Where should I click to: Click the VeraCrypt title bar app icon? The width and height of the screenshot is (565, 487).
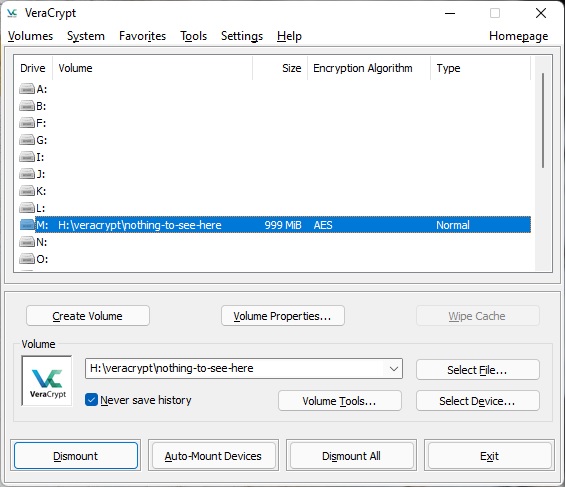(12, 13)
